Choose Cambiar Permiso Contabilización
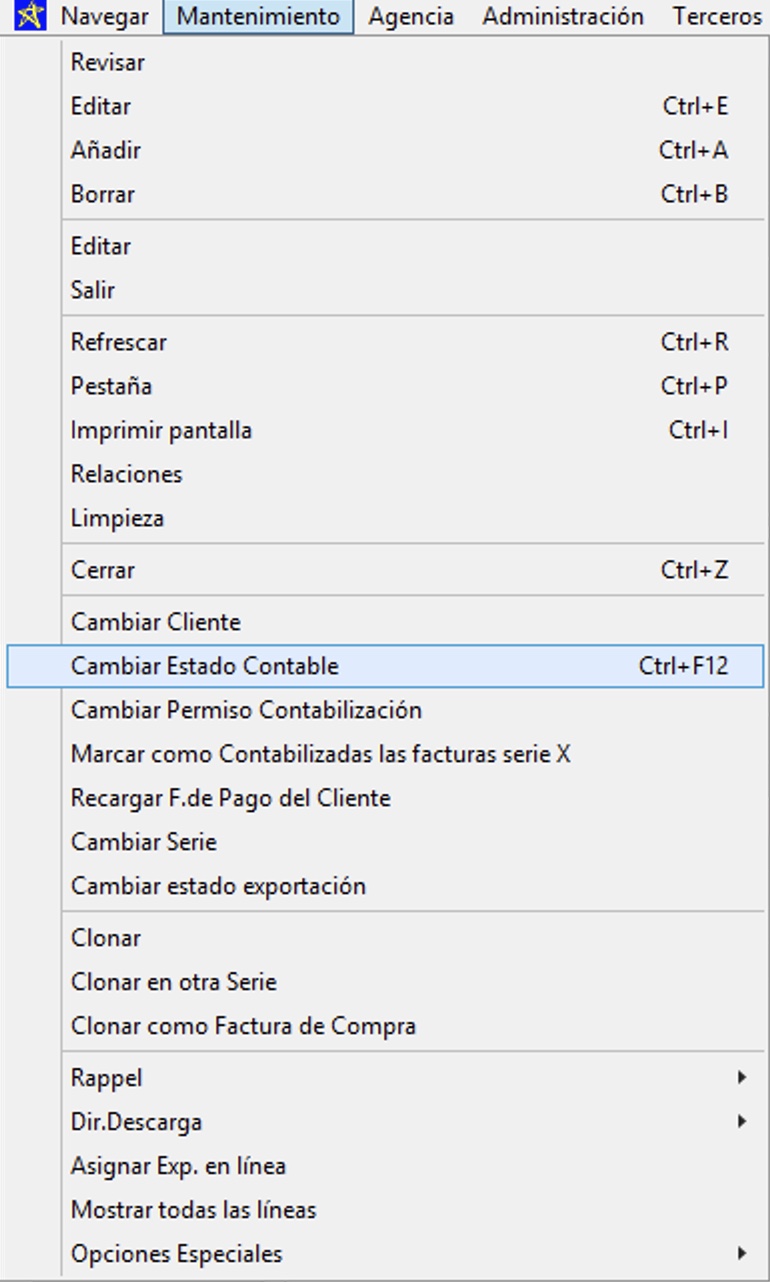770x1282 pixels. tap(246, 710)
